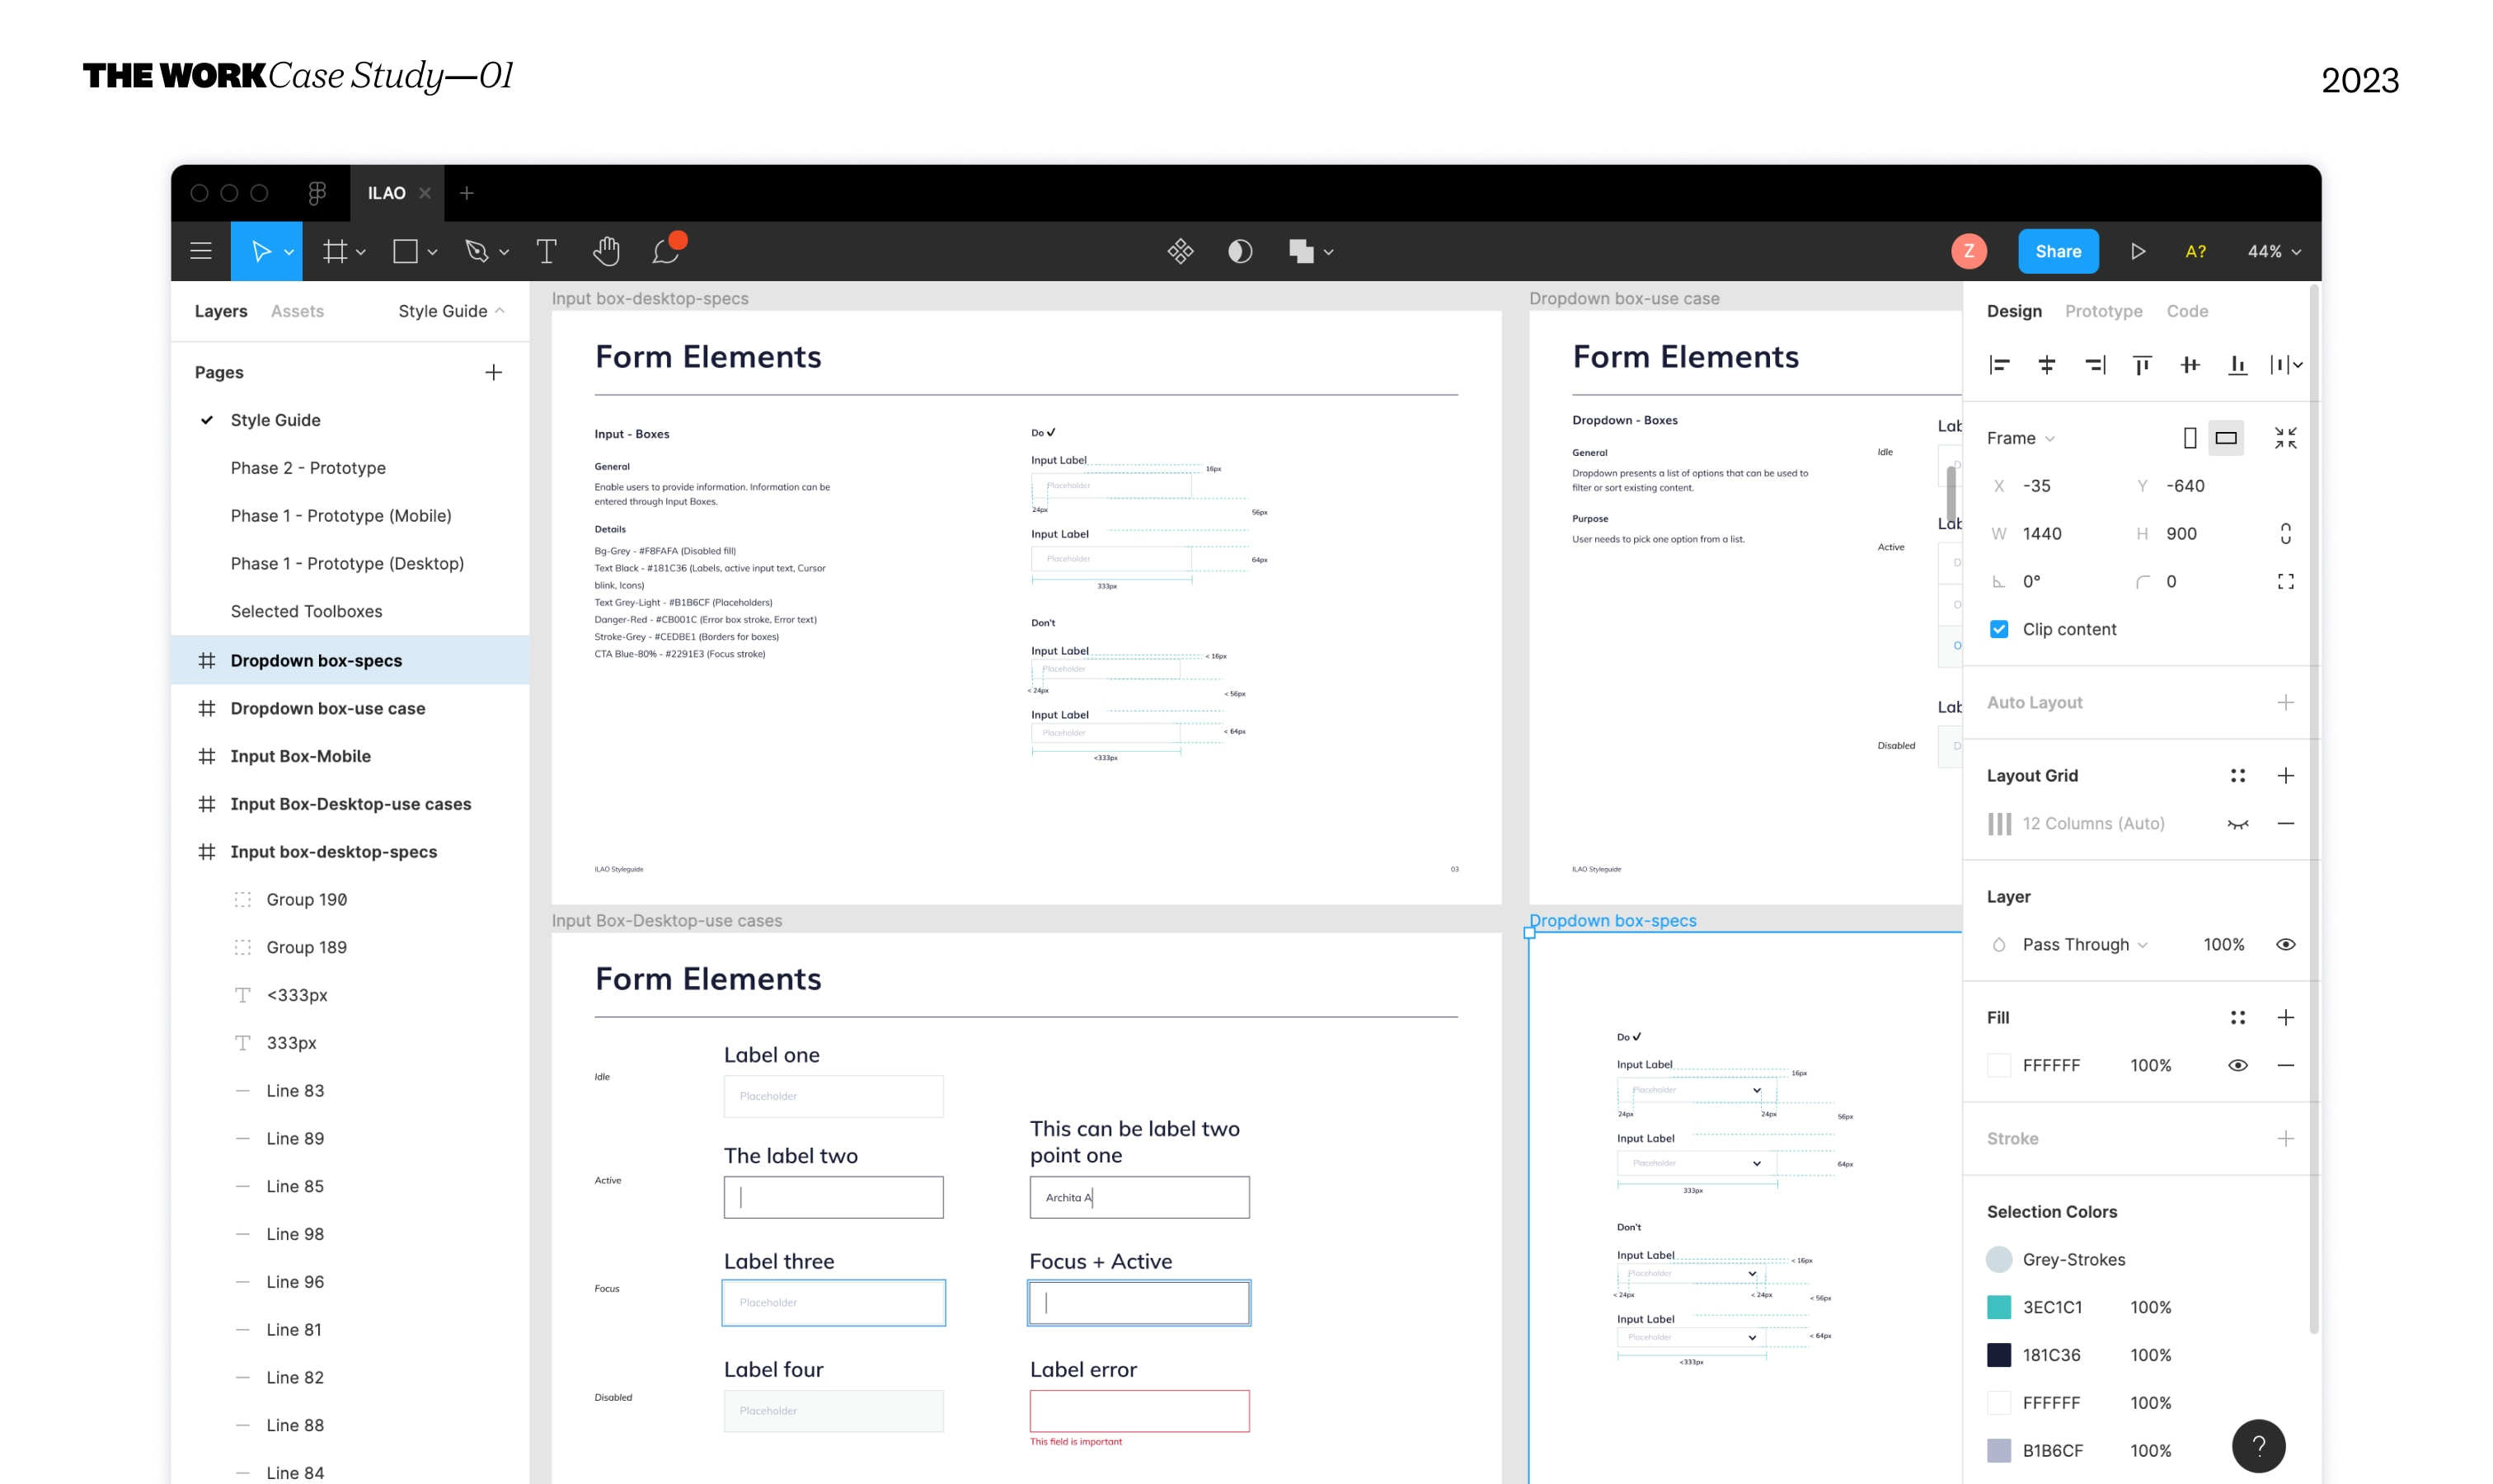Open Move tool options chevron
The width and height of the screenshot is (2493, 1484).
(x=289, y=252)
